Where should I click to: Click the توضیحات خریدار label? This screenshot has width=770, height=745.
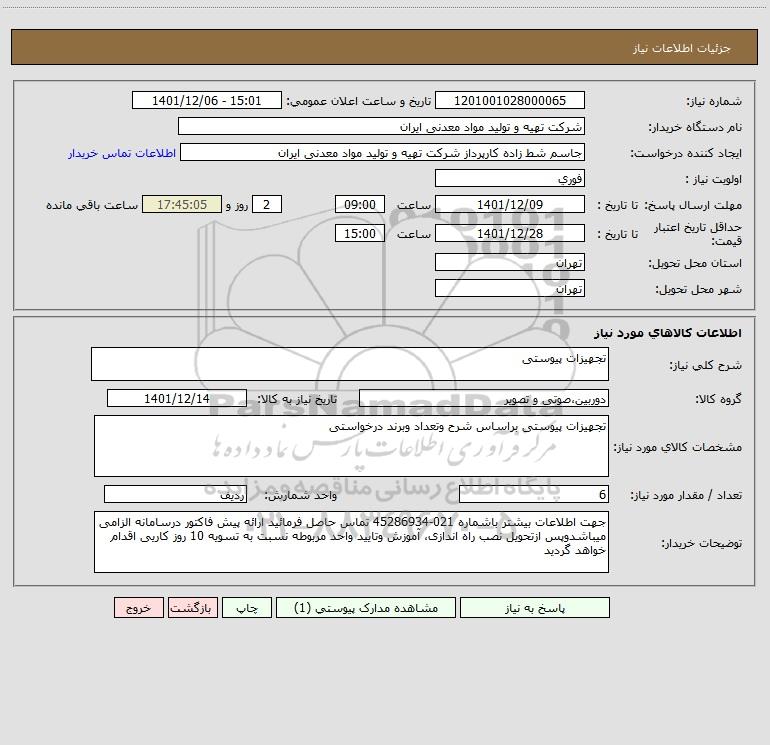point(702,543)
